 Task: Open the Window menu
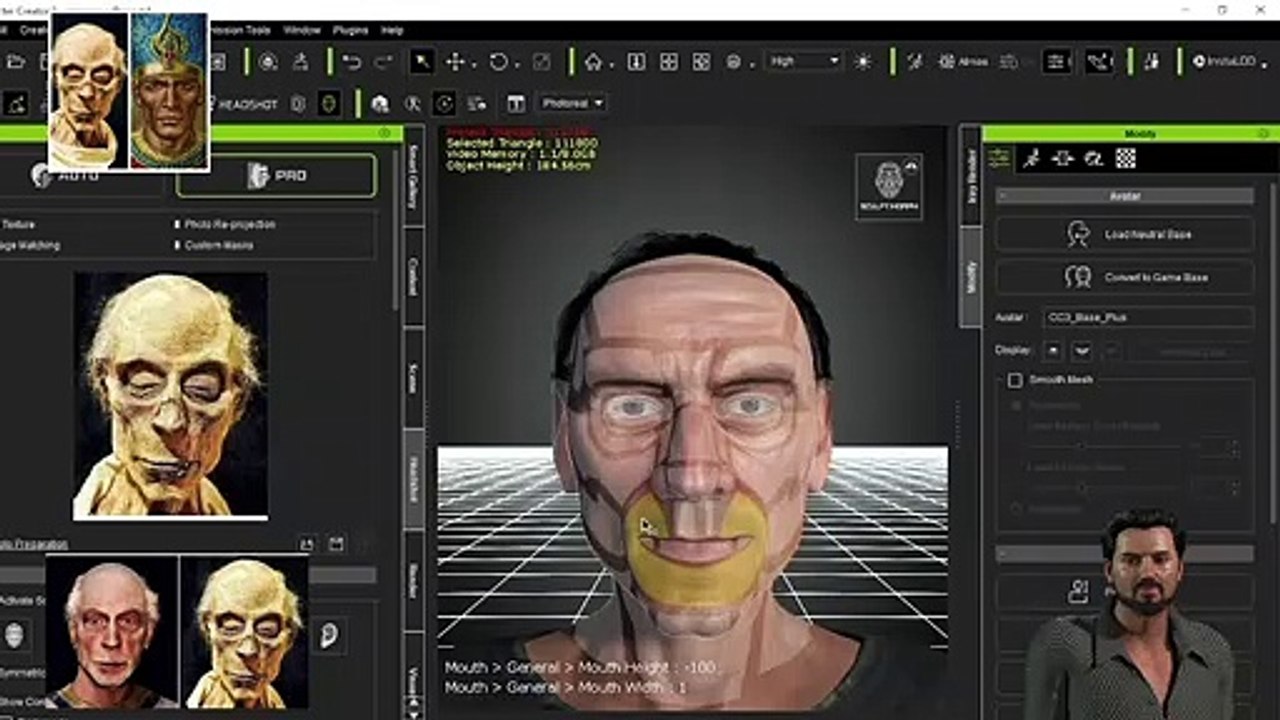[x=302, y=30]
